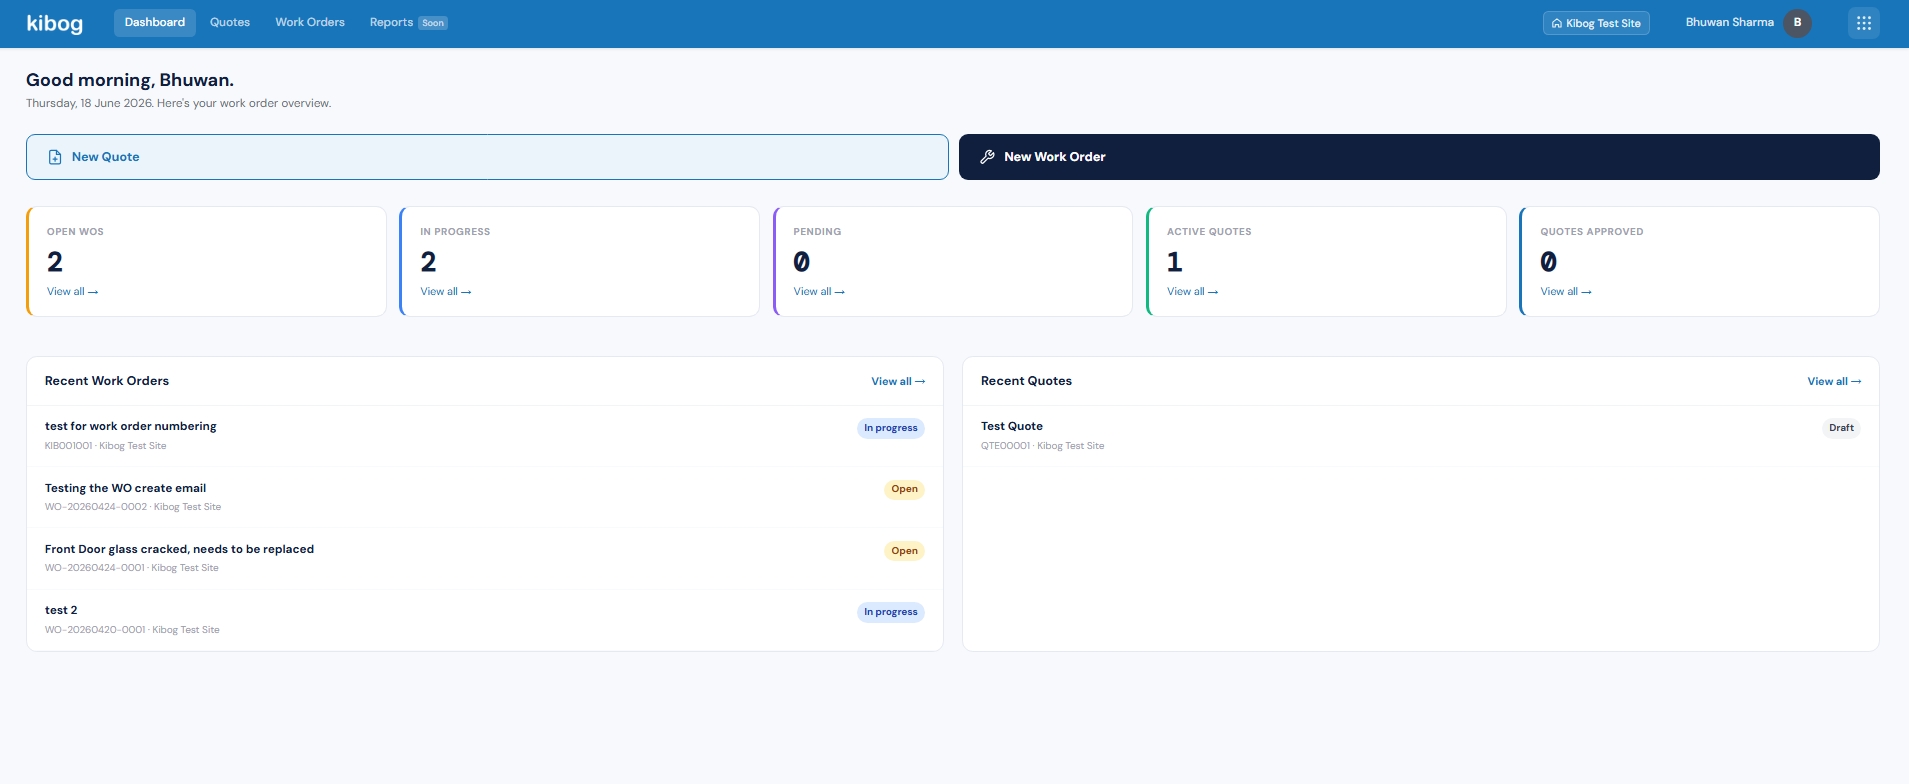1909x784 pixels.
Task: Switch to the Work Orders tab
Action: [x=310, y=23]
